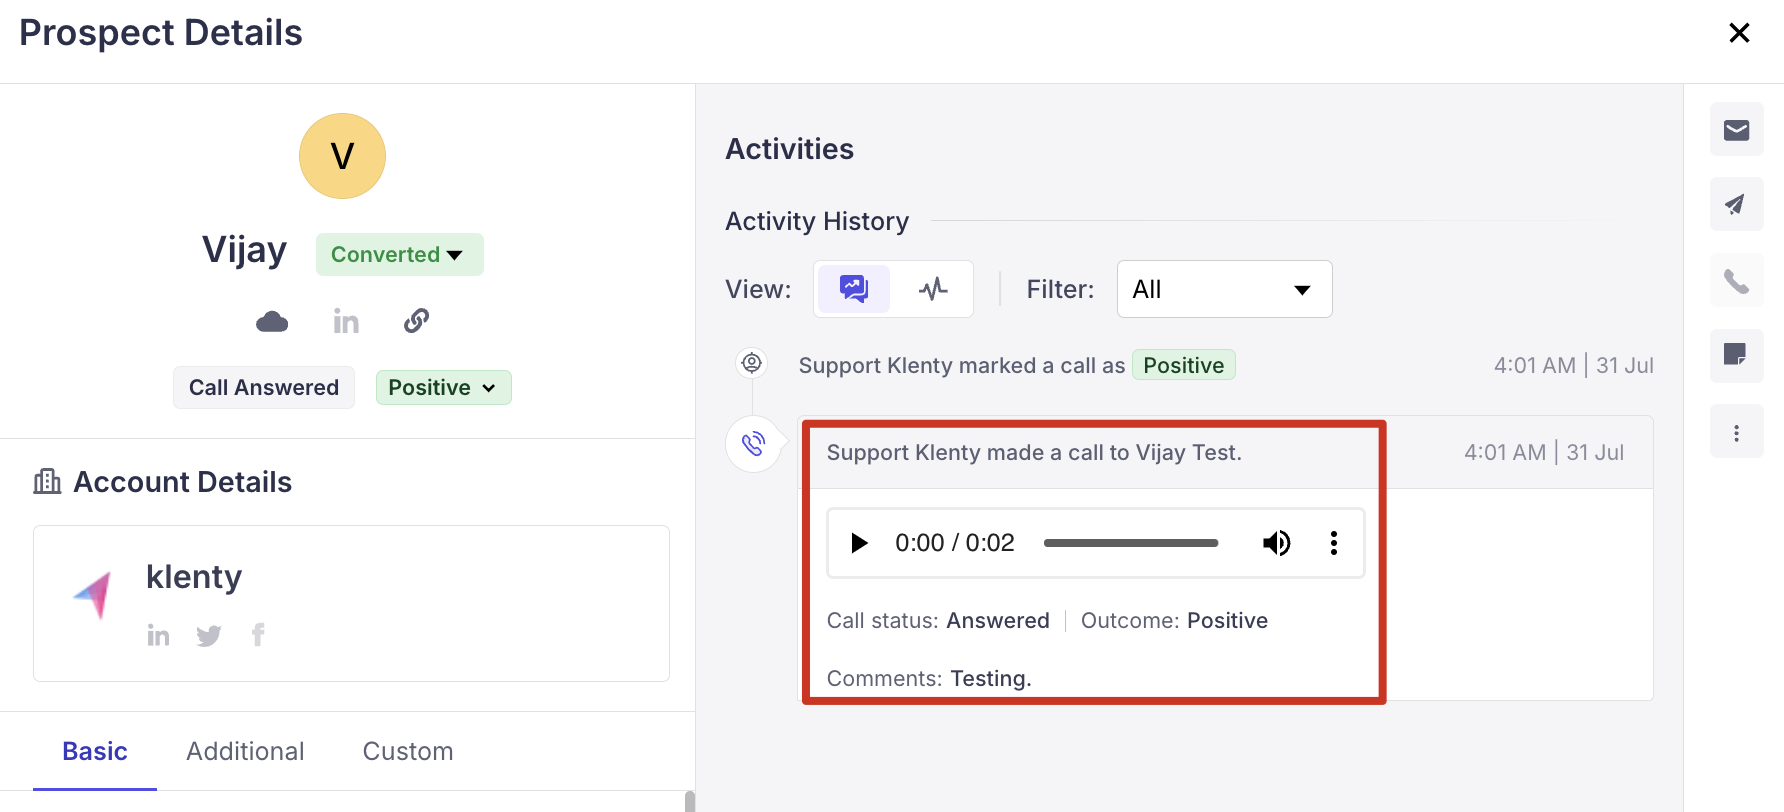Screen dimensions: 1784x812
Task: Open the vertical three-dot sidebar menu
Action: click(1736, 433)
